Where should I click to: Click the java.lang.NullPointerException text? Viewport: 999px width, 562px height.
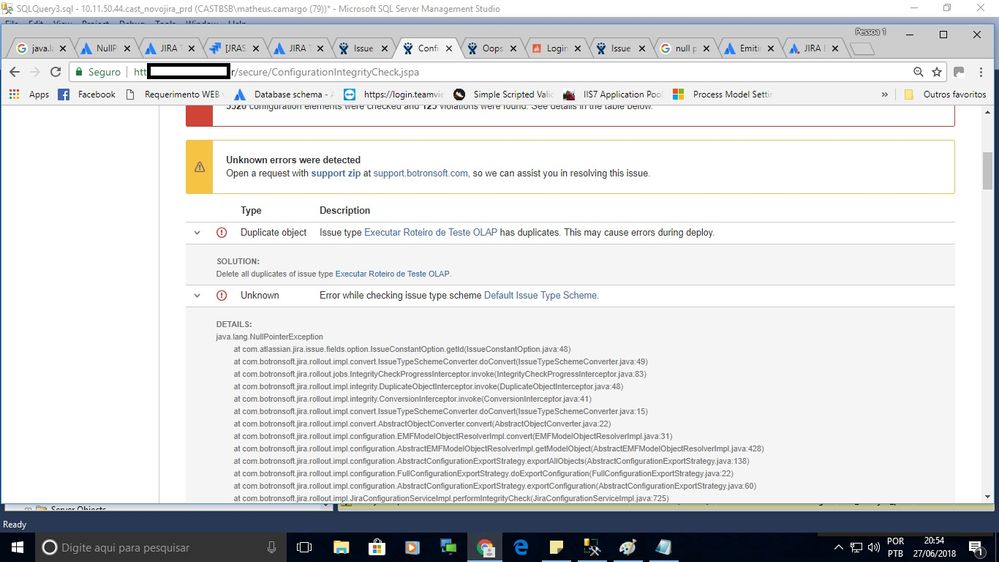point(270,336)
